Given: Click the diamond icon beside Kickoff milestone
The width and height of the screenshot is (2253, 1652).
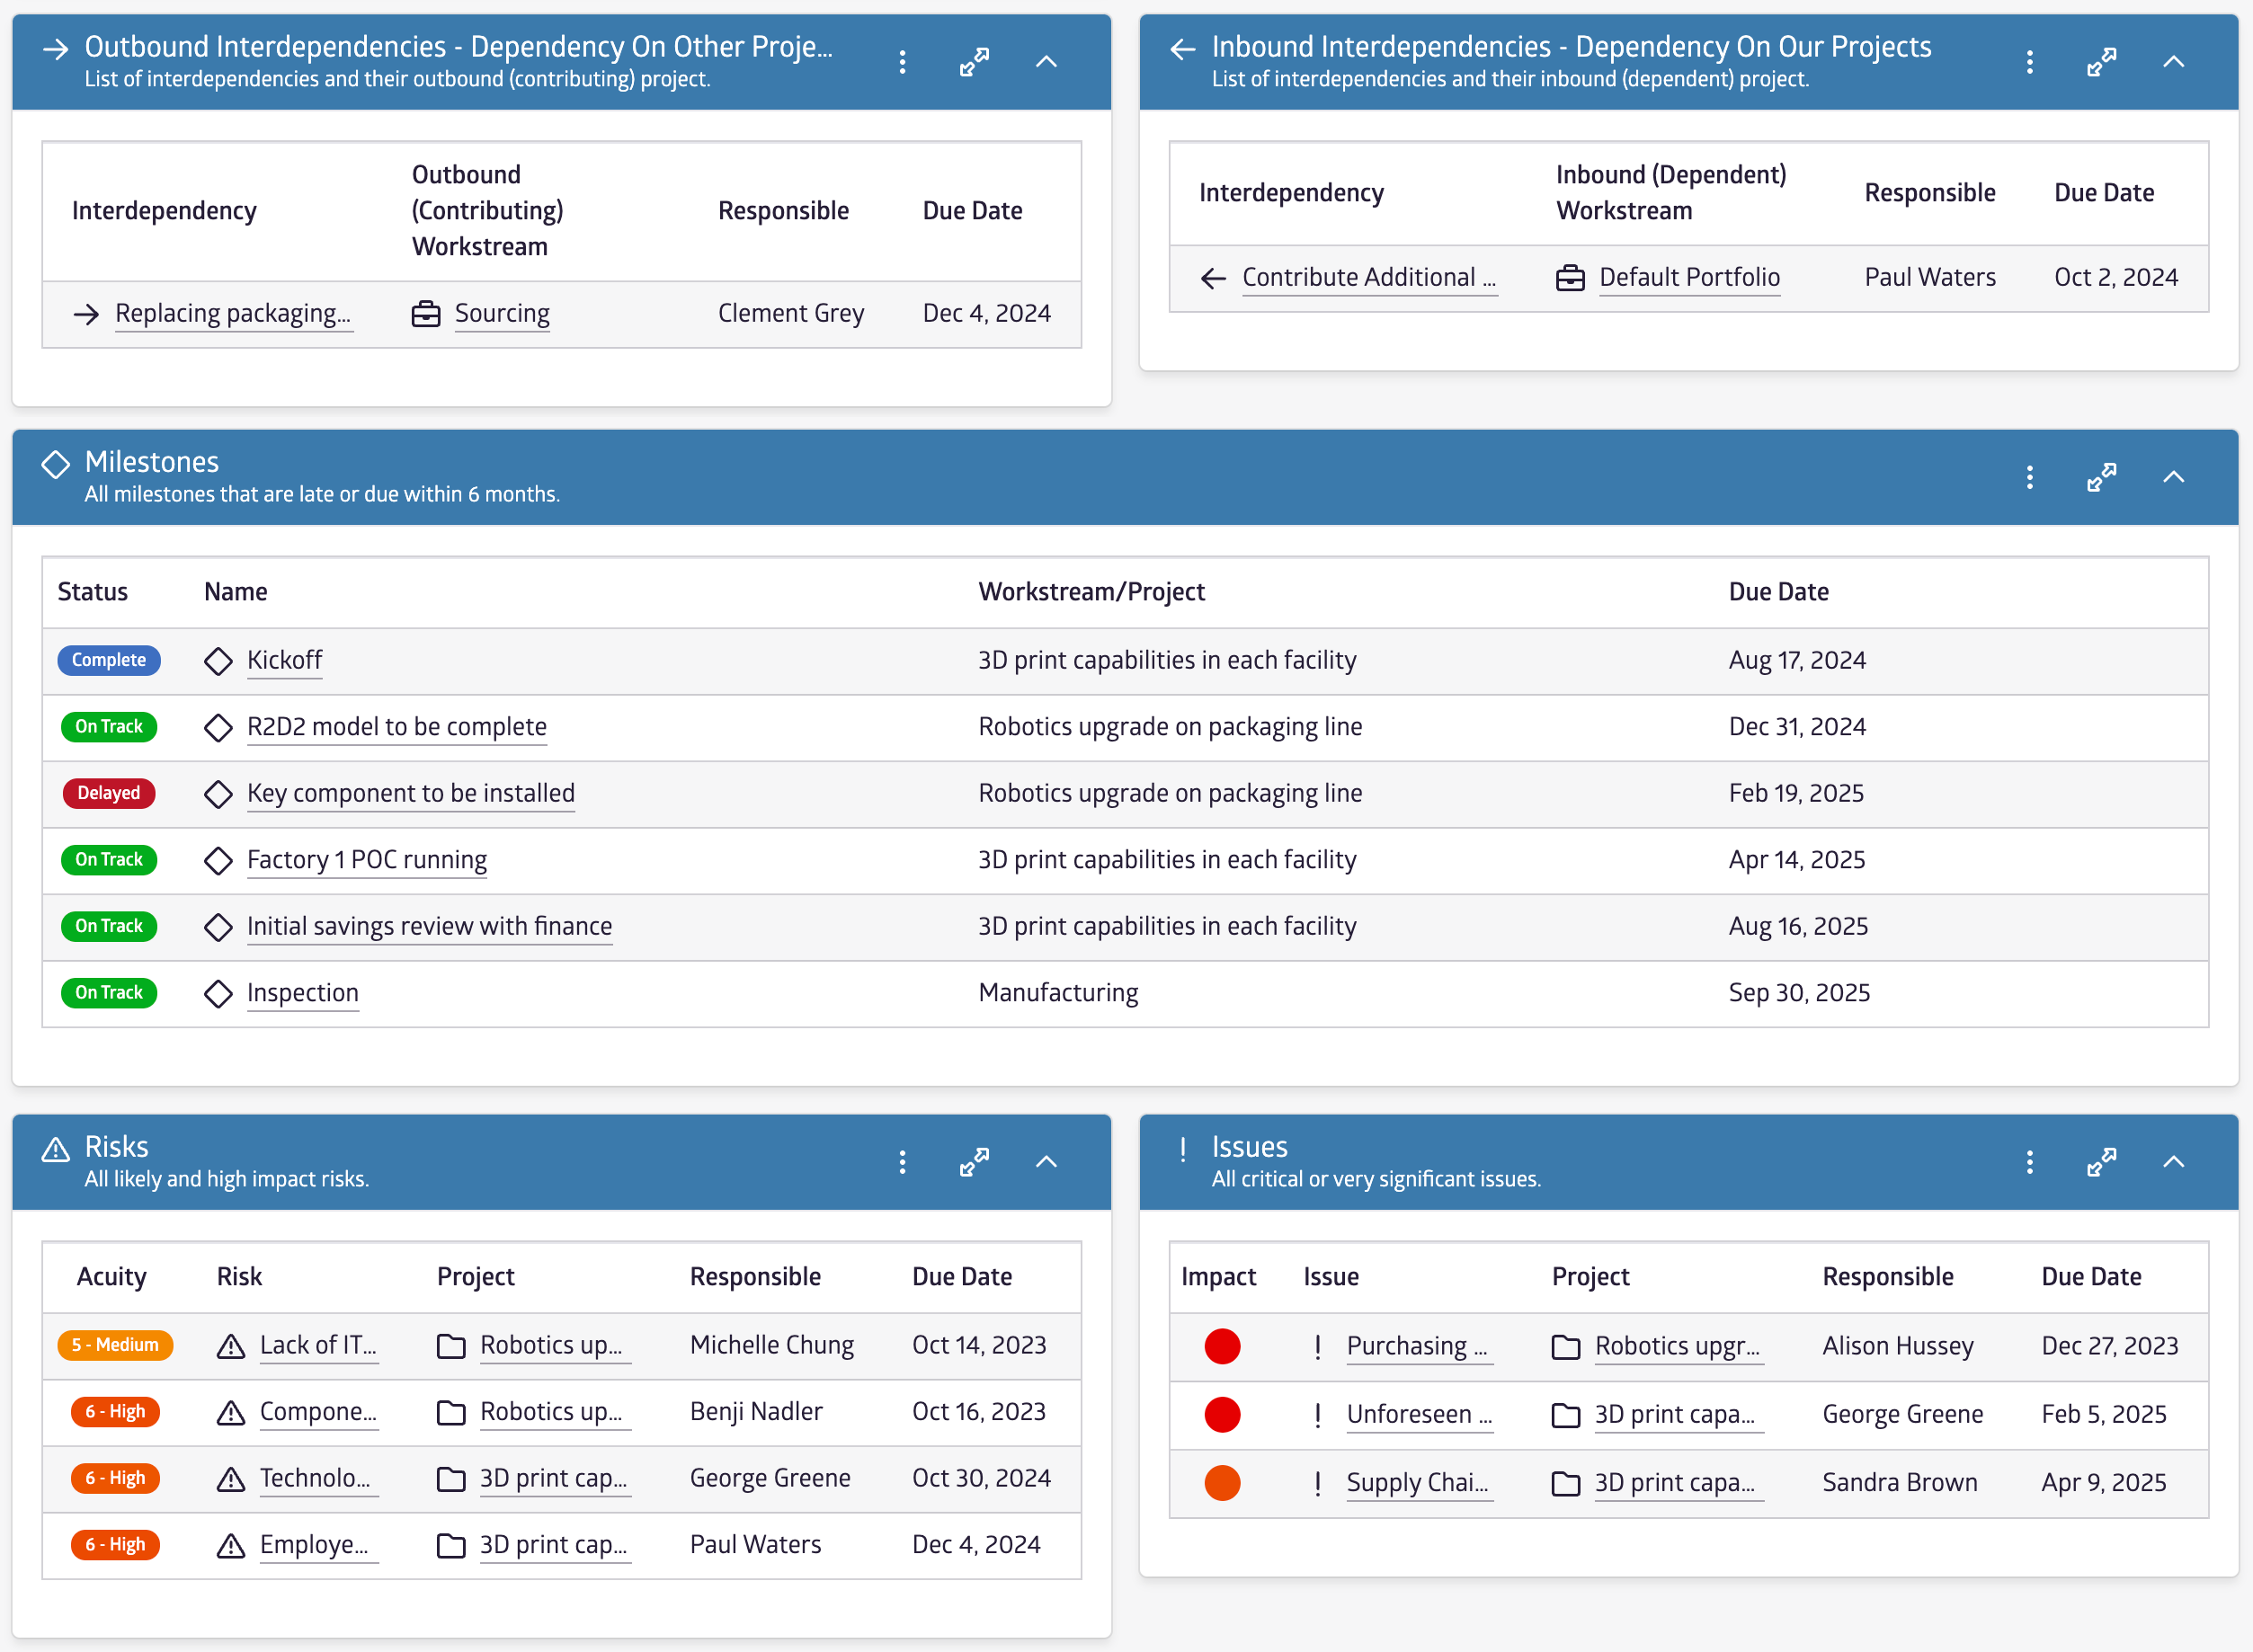Looking at the screenshot, I should (x=218, y=661).
